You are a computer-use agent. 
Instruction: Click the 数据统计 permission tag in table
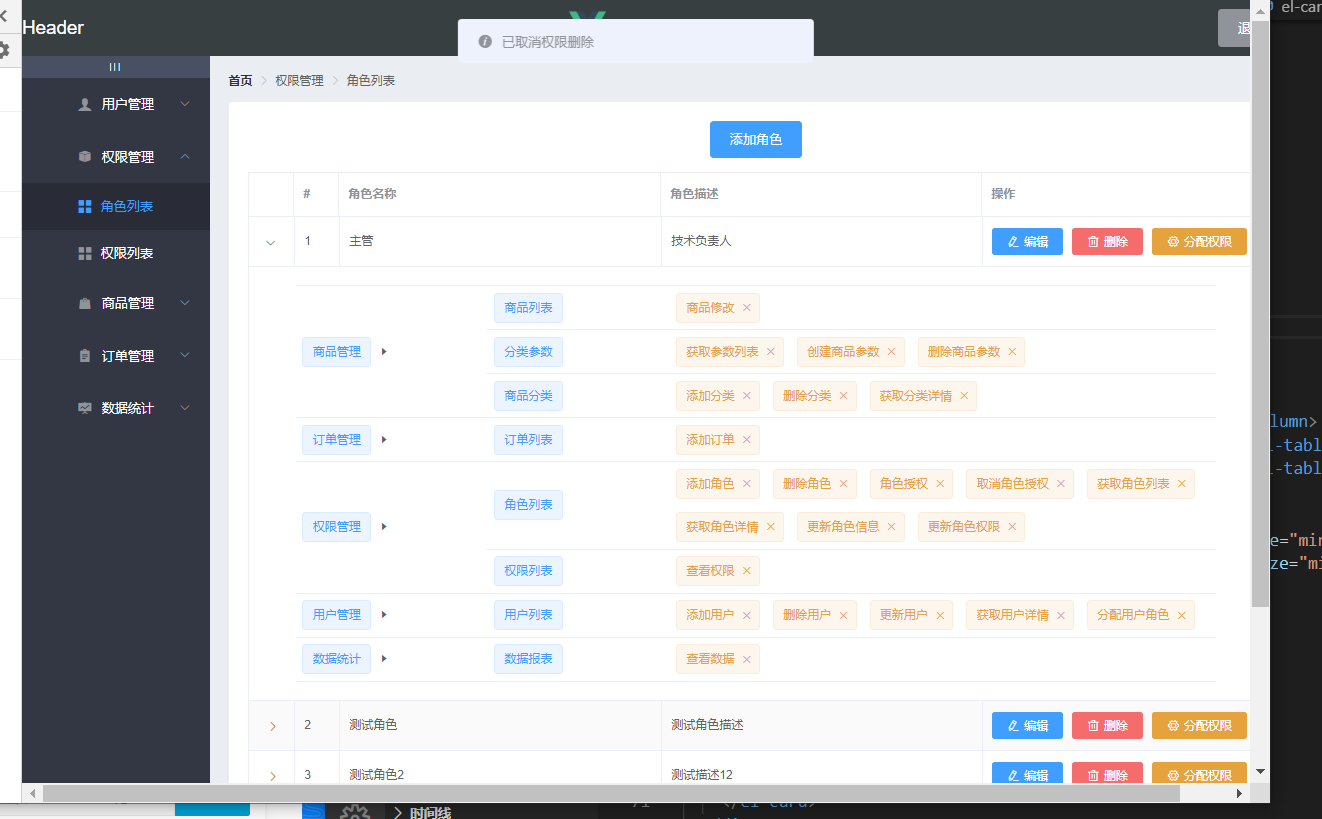pyautogui.click(x=336, y=659)
